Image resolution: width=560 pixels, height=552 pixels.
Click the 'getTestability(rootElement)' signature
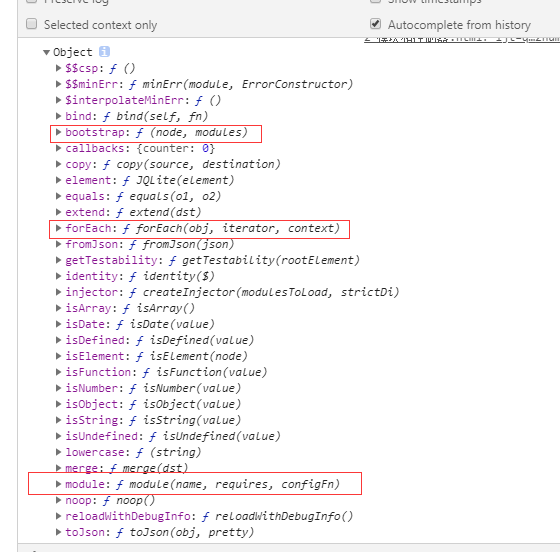tap(271, 260)
